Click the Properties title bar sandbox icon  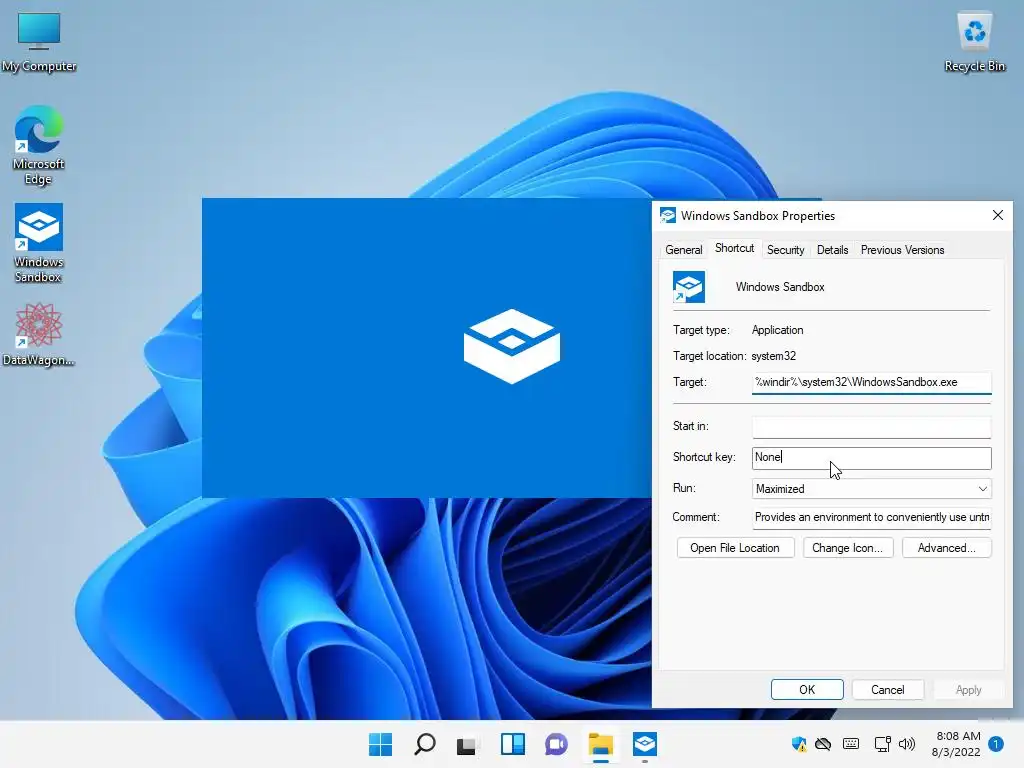[667, 216]
